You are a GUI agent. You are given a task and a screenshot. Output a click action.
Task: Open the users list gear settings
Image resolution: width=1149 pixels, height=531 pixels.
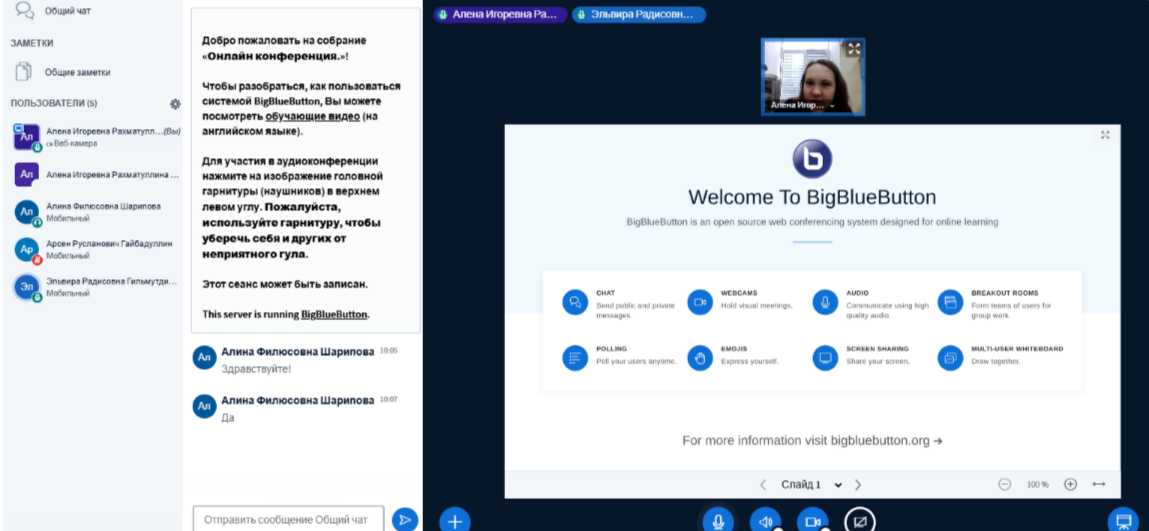pos(175,104)
